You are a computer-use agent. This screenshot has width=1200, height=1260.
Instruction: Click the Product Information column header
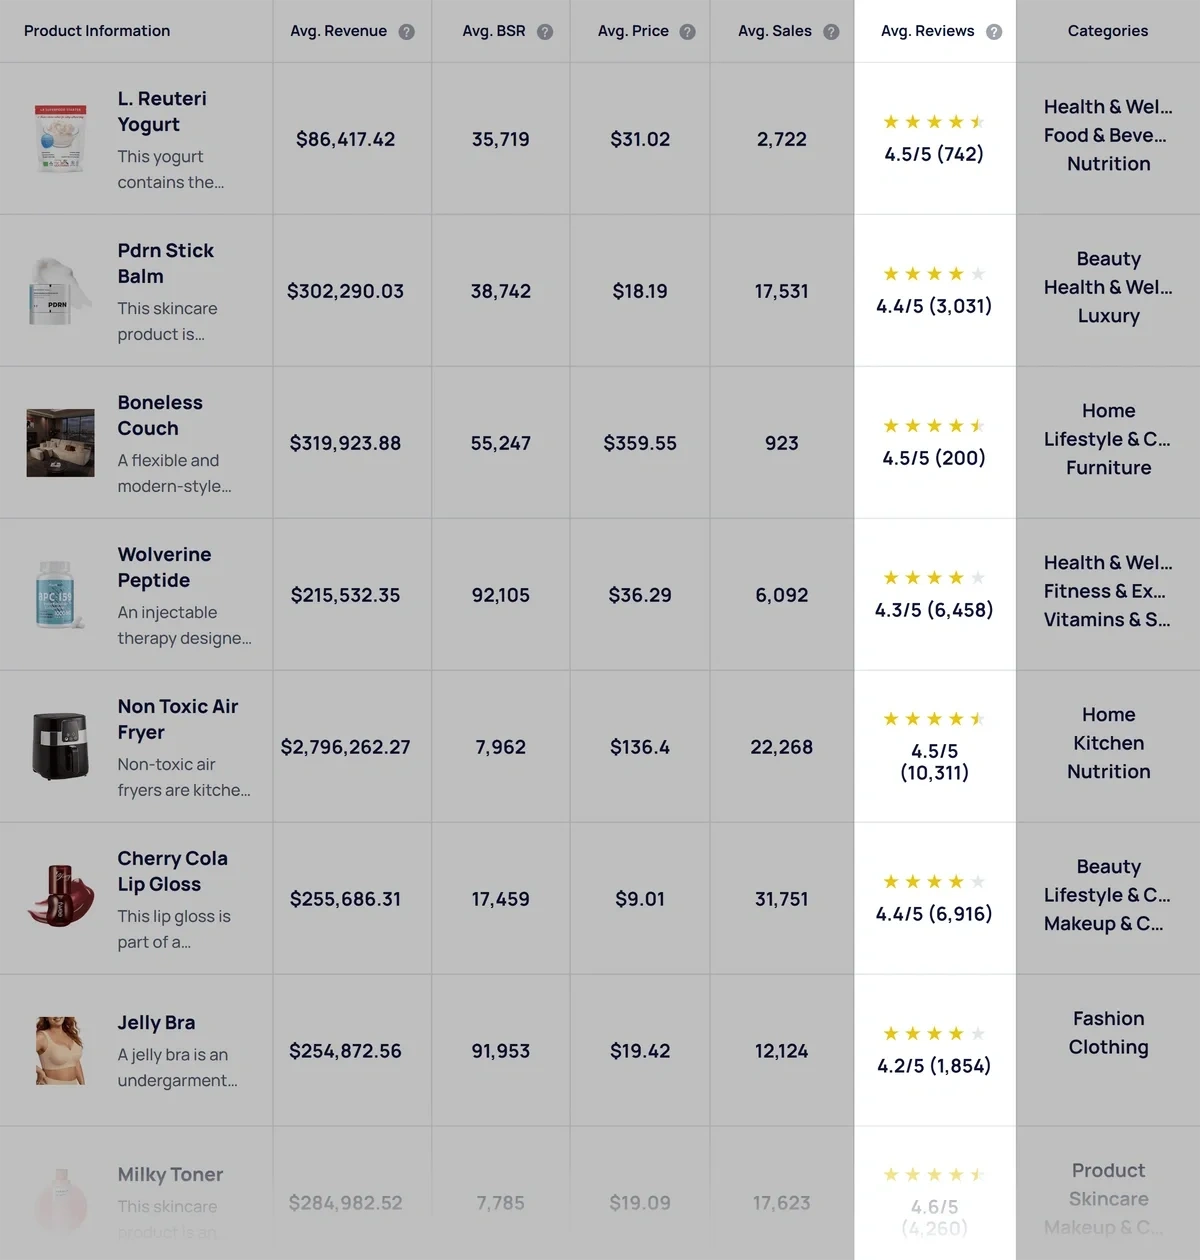click(96, 31)
